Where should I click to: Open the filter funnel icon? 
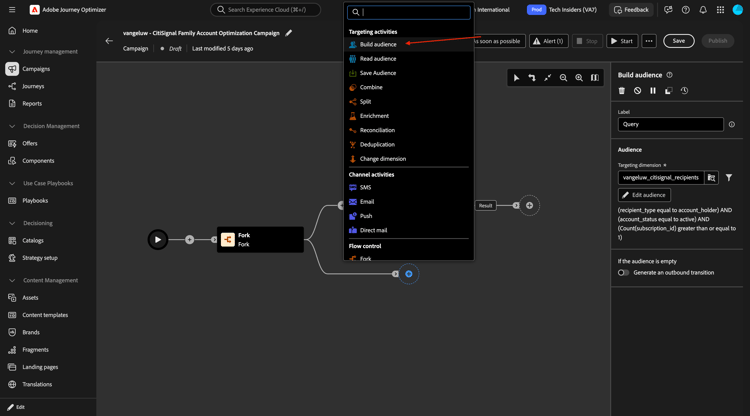[728, 177]
